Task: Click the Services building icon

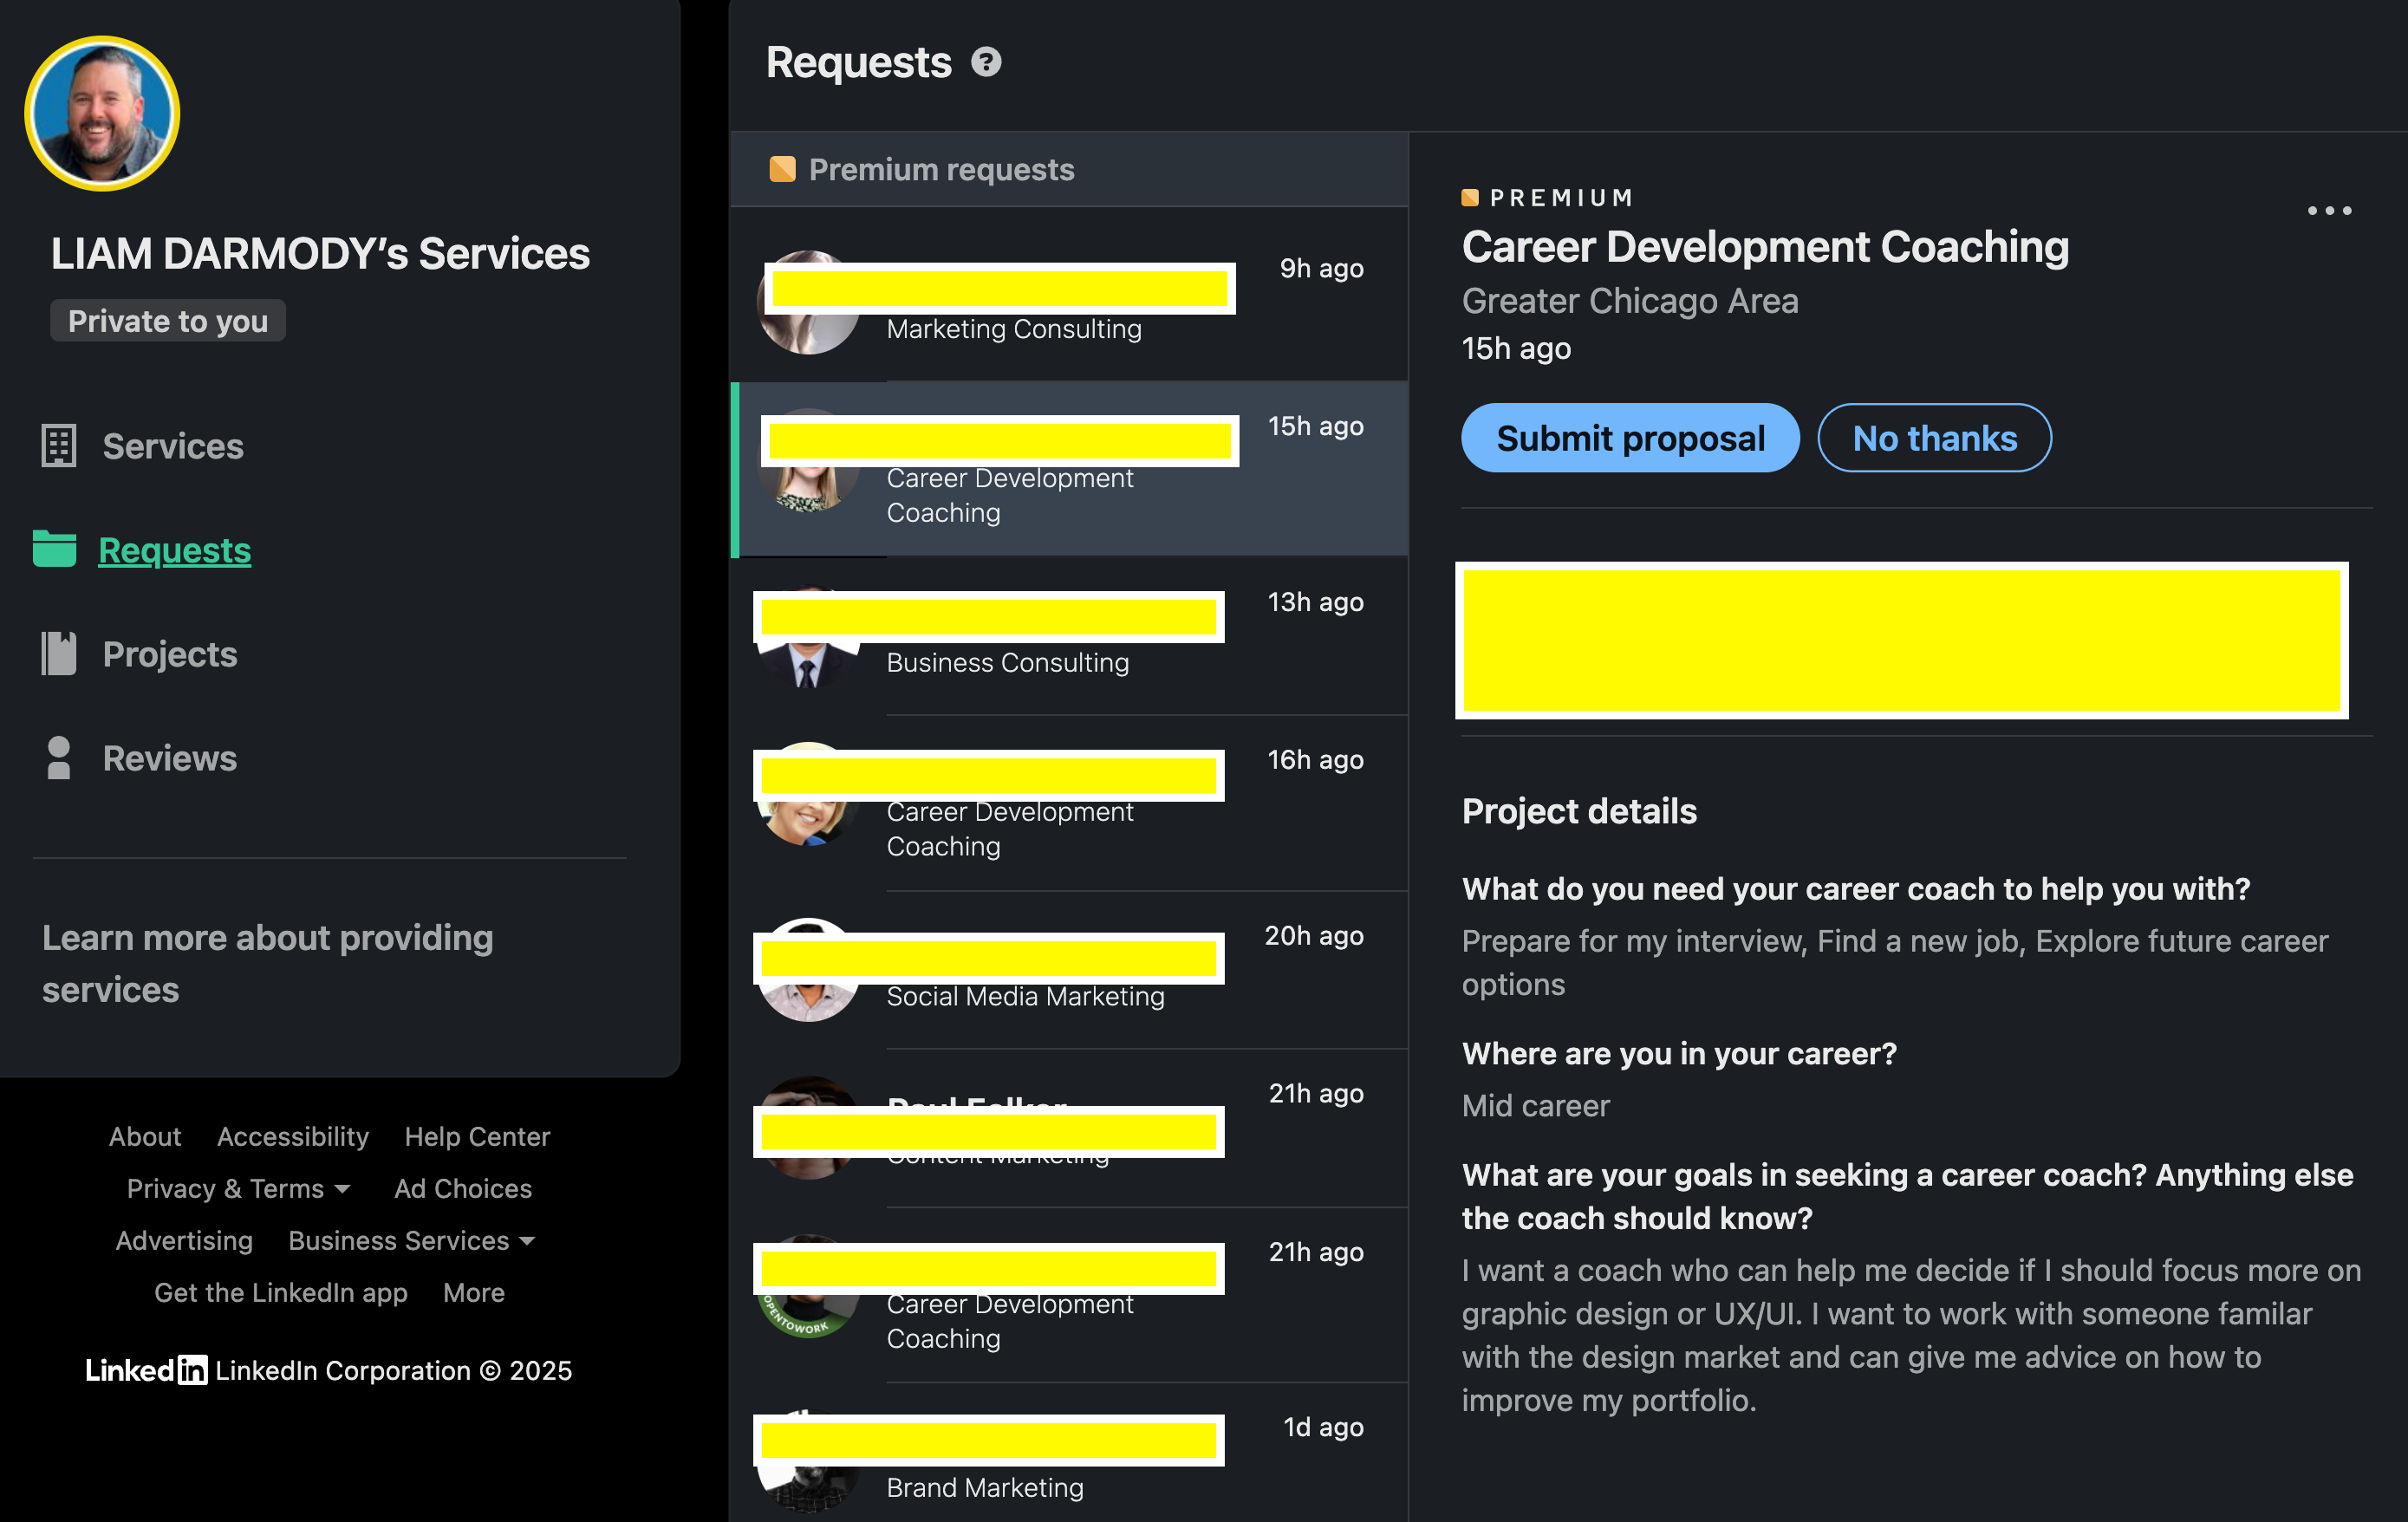Action: (x=58, y=446)
